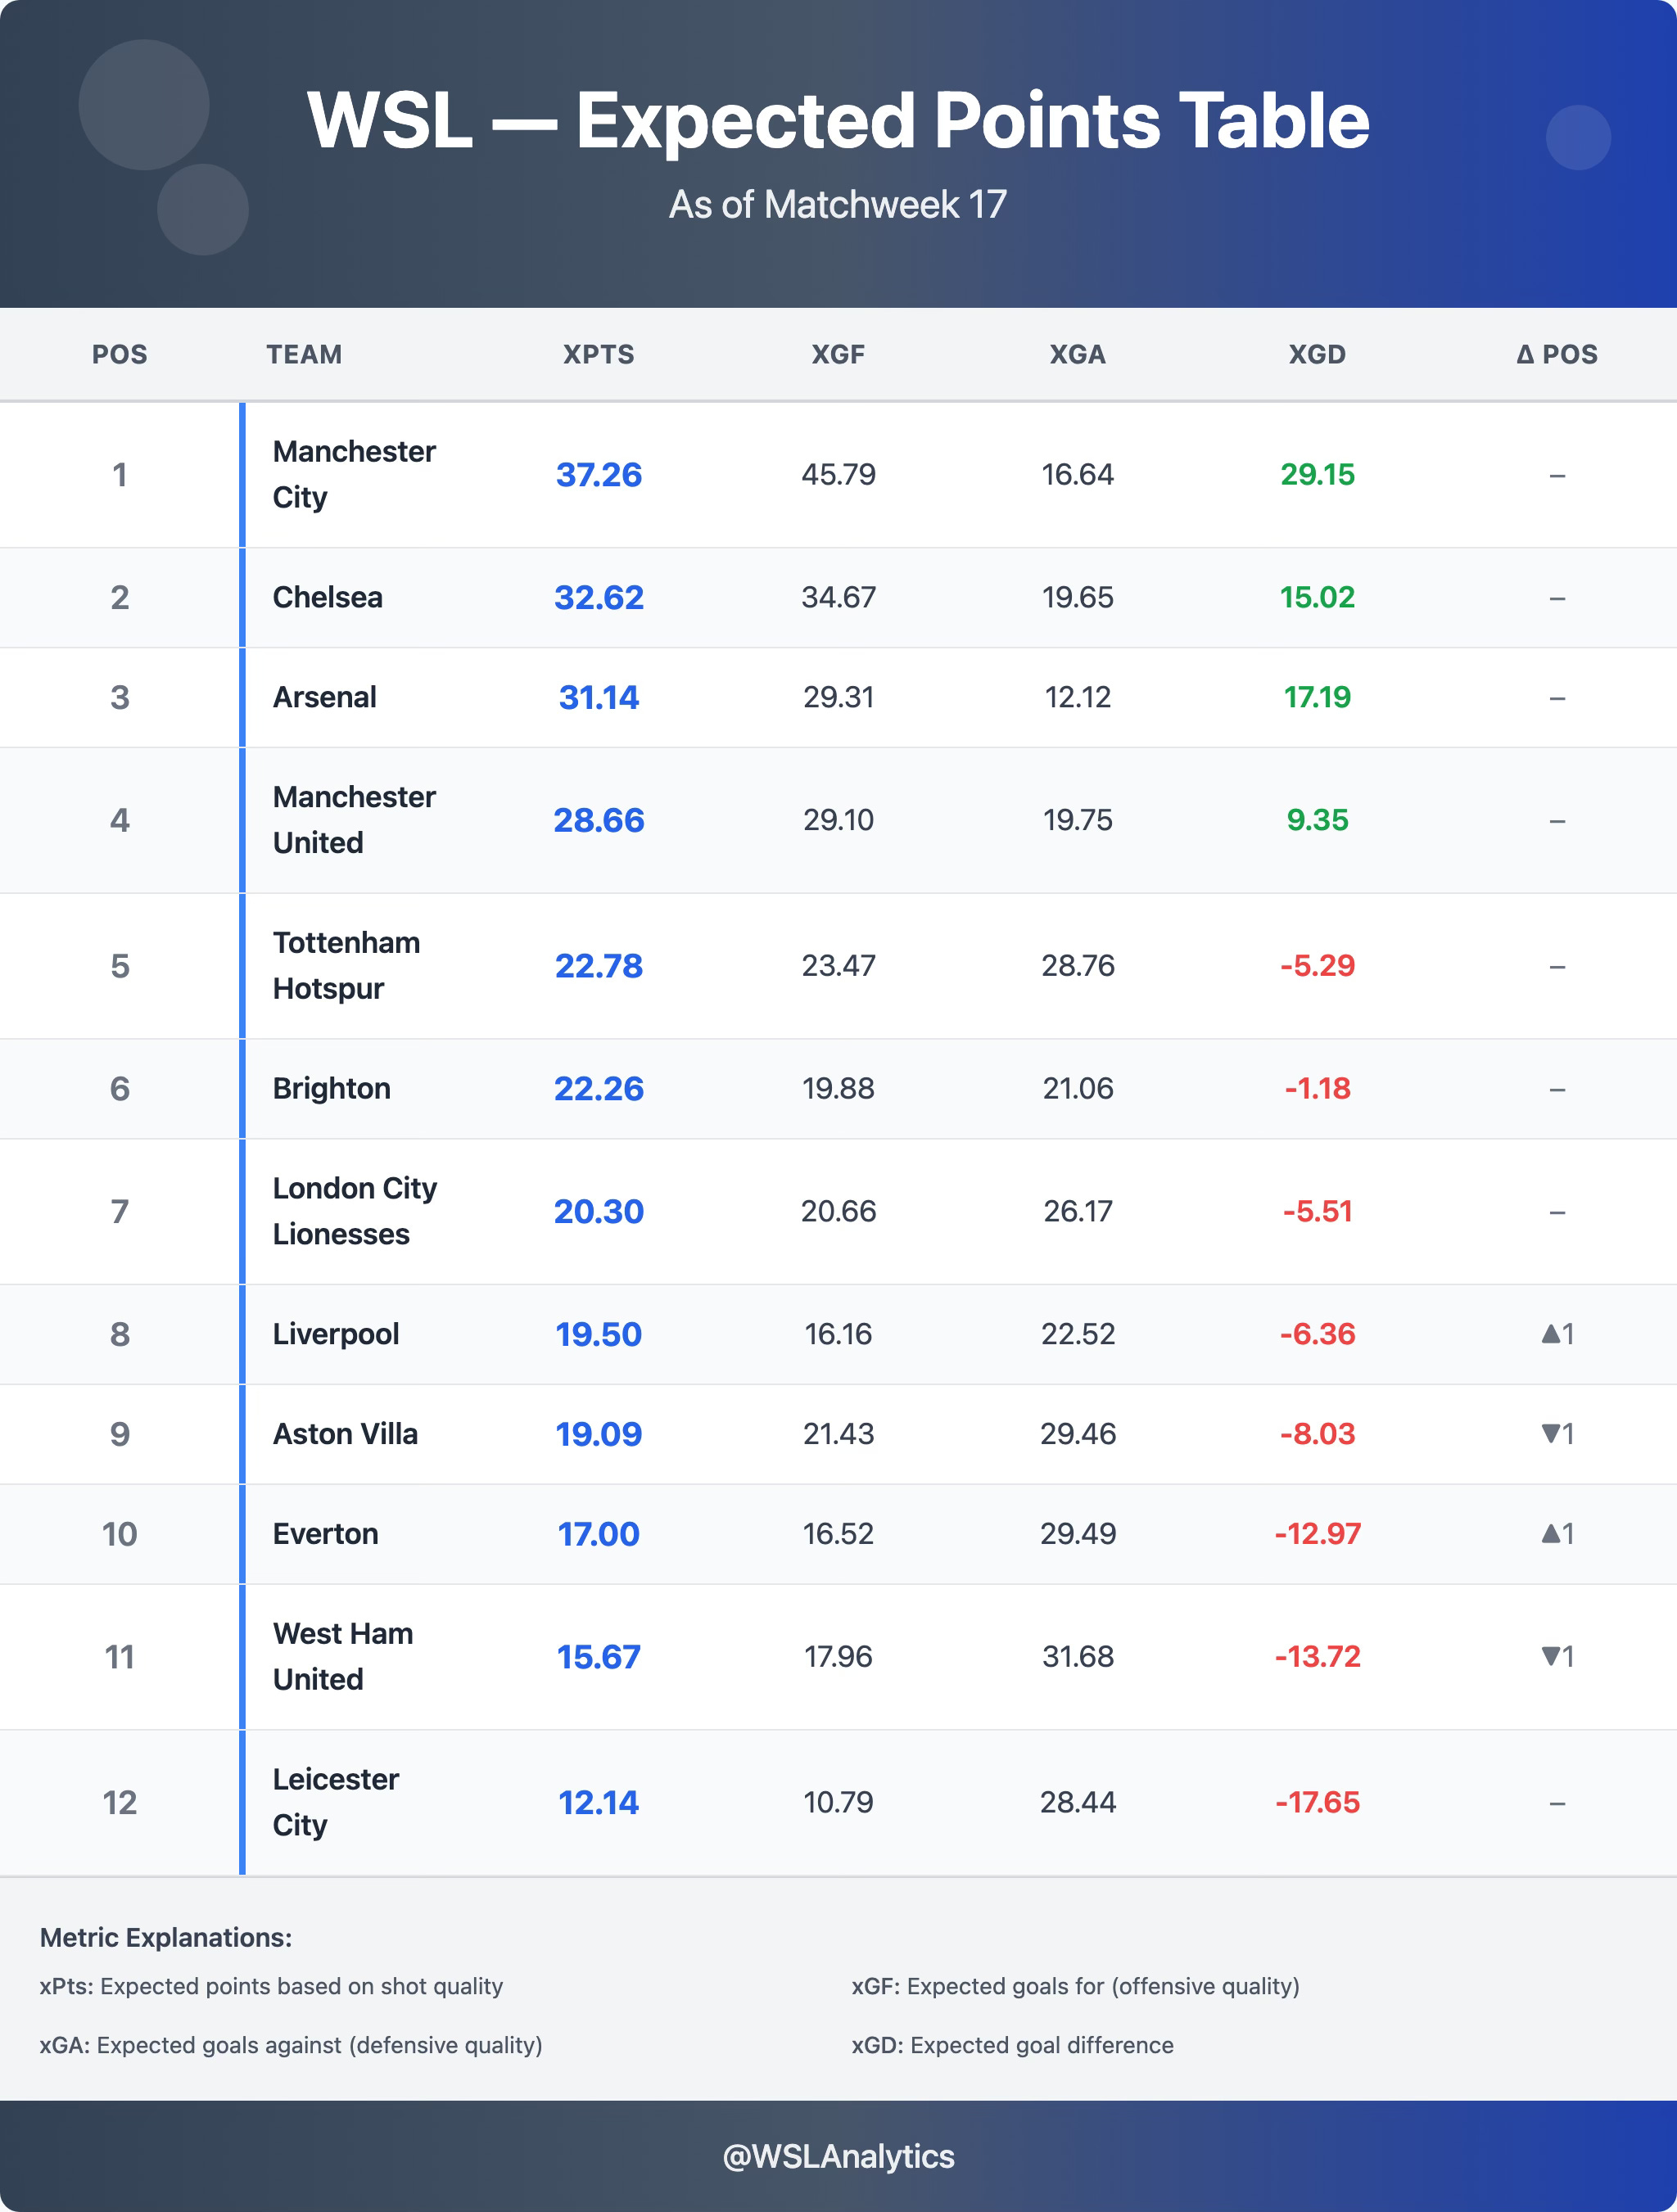Click the small blue circle at header right
Screen dimensions: 1677x2212
pos(1577,138)
